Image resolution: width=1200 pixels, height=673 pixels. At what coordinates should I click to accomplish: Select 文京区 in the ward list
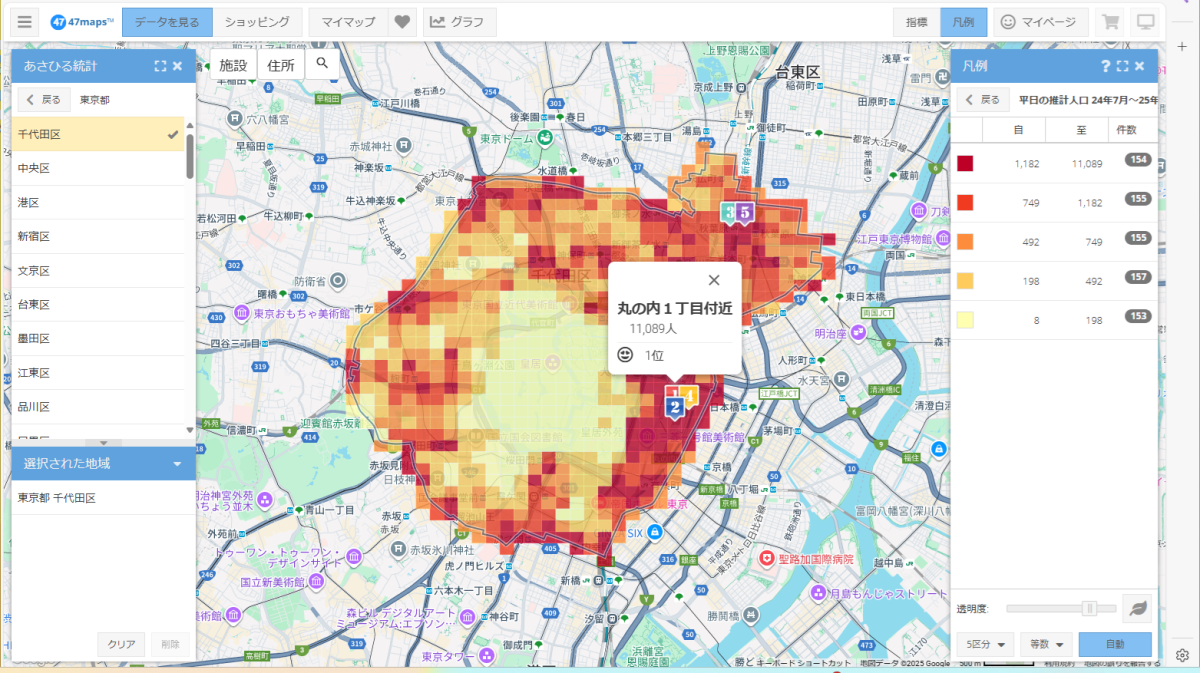(98, 271)
